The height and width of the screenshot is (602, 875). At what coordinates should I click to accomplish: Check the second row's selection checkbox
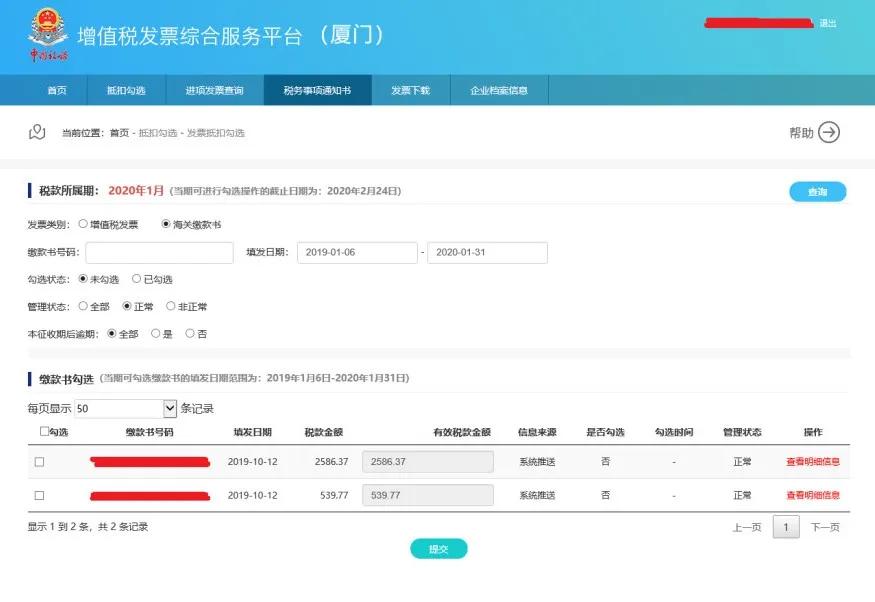point(40,494)
